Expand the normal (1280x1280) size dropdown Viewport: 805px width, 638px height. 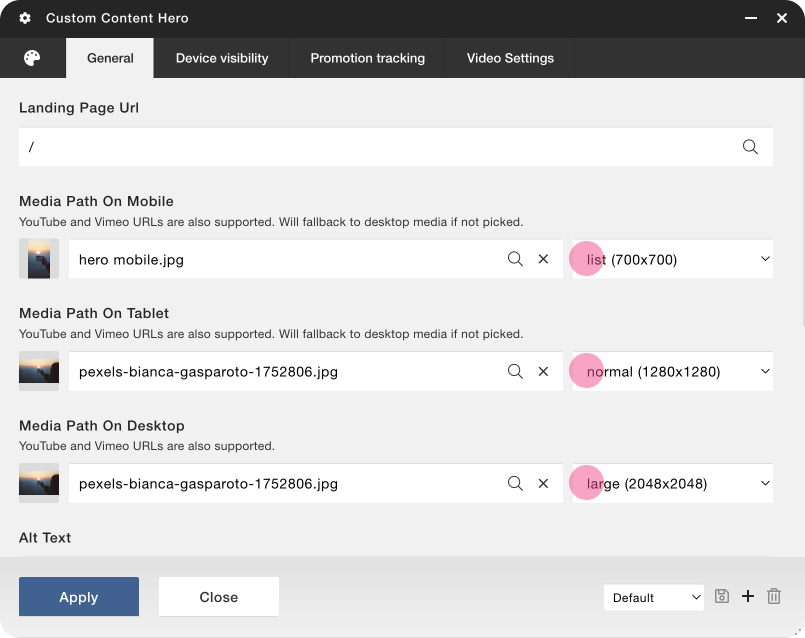[672, 371]
